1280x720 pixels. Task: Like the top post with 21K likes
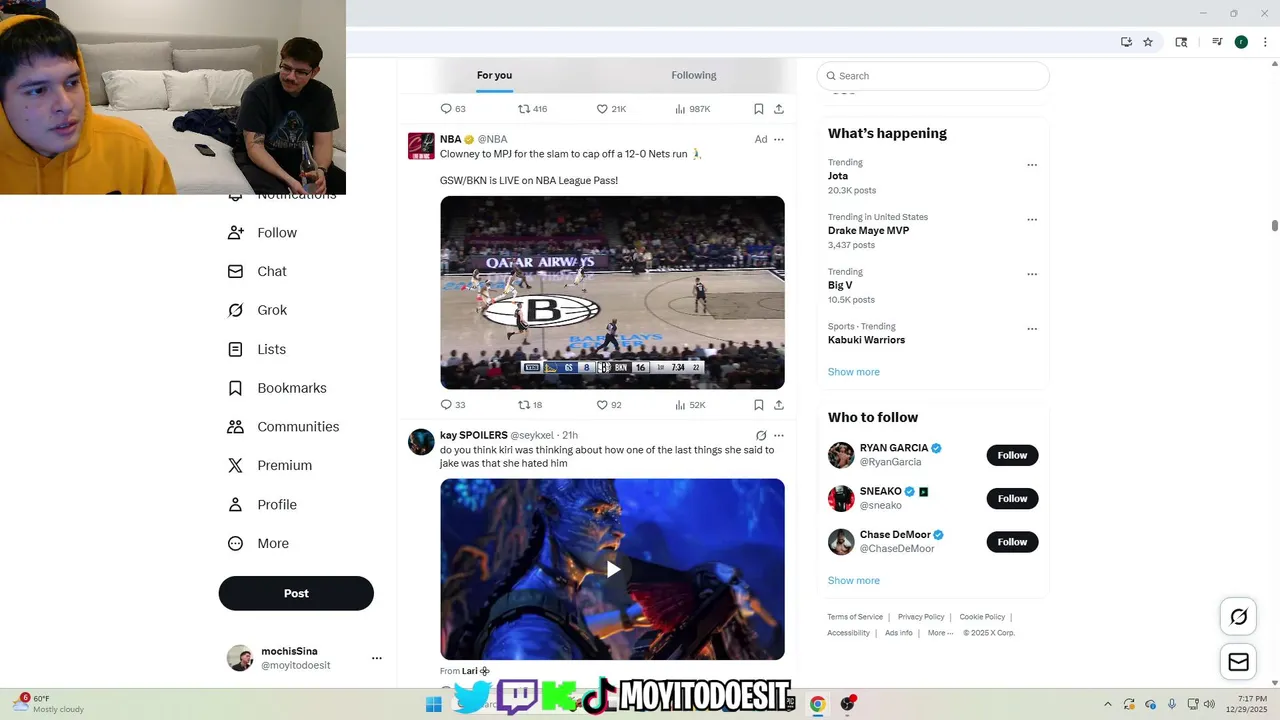point(611,109)
